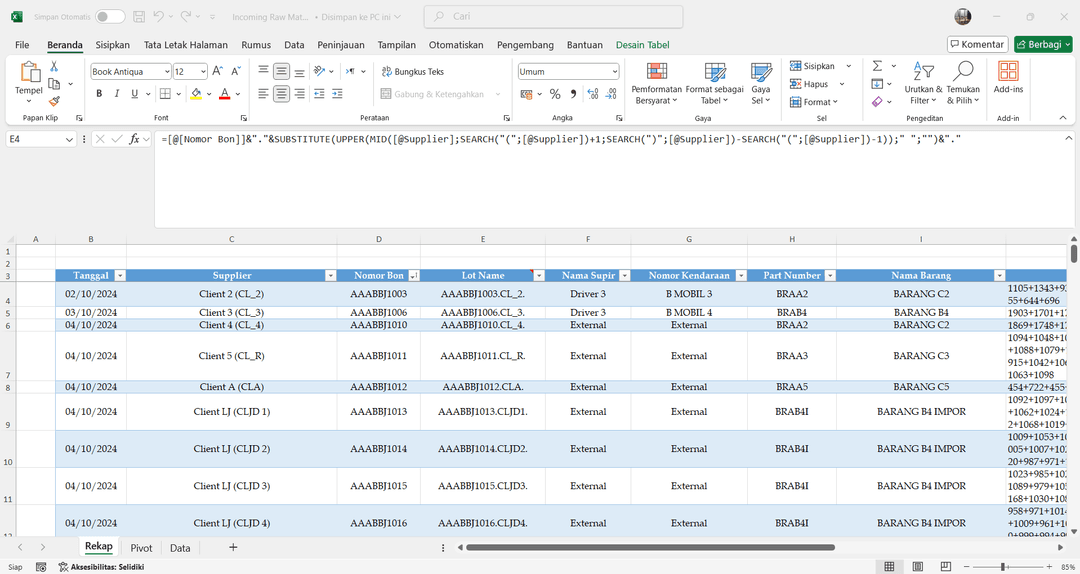The height and width of the screenshot is (574, 1080).
Task: Click Aksesibilitas: Selidiki in status bar
Action: pyautogui.click(x=101, y=567)
